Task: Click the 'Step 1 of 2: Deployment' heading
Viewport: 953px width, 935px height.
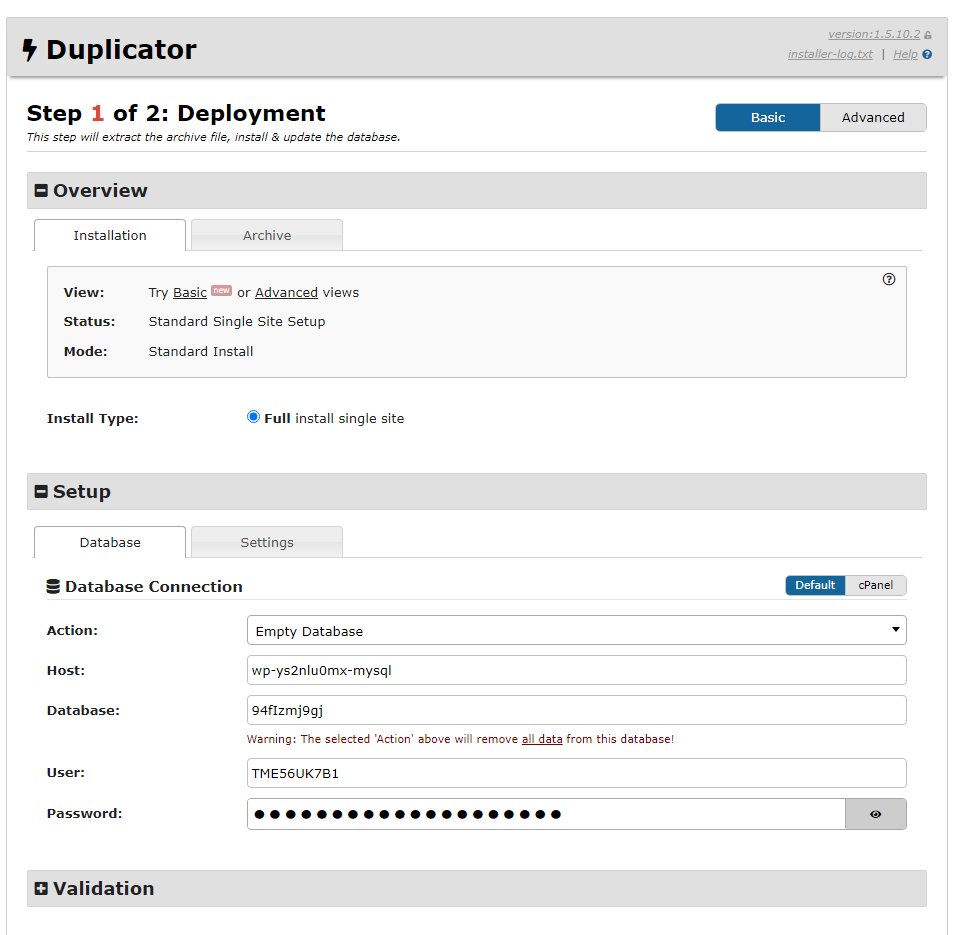Action: pyautogui.click(x=176, y=113)
